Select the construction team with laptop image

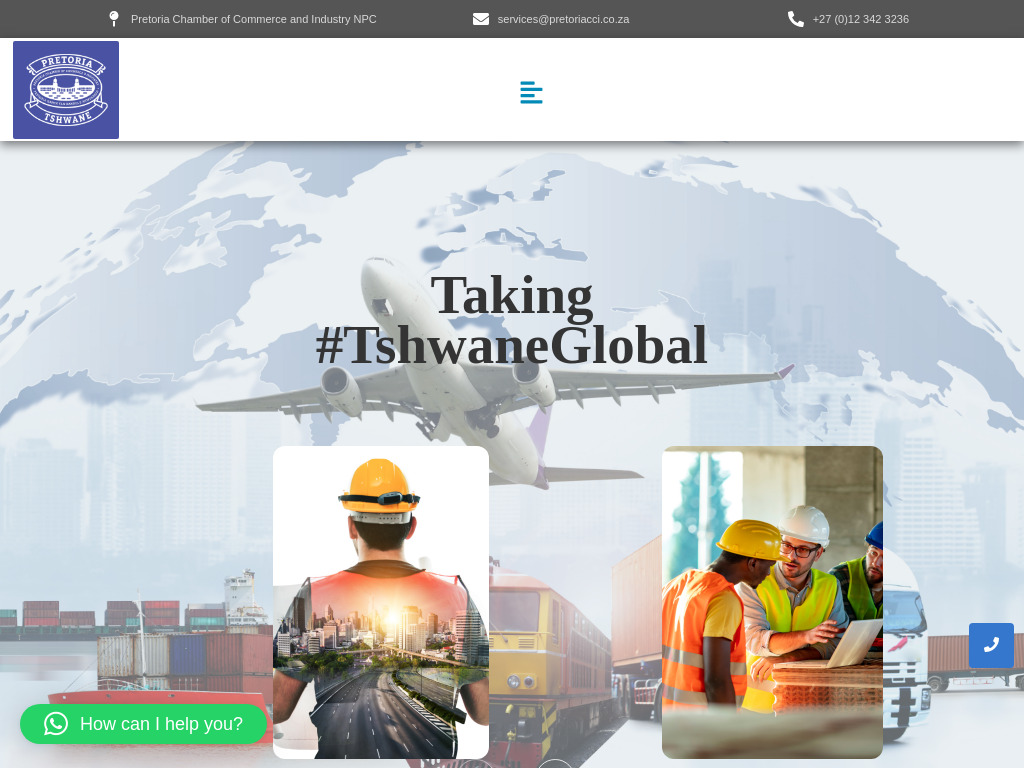click(x=772, y=602)
